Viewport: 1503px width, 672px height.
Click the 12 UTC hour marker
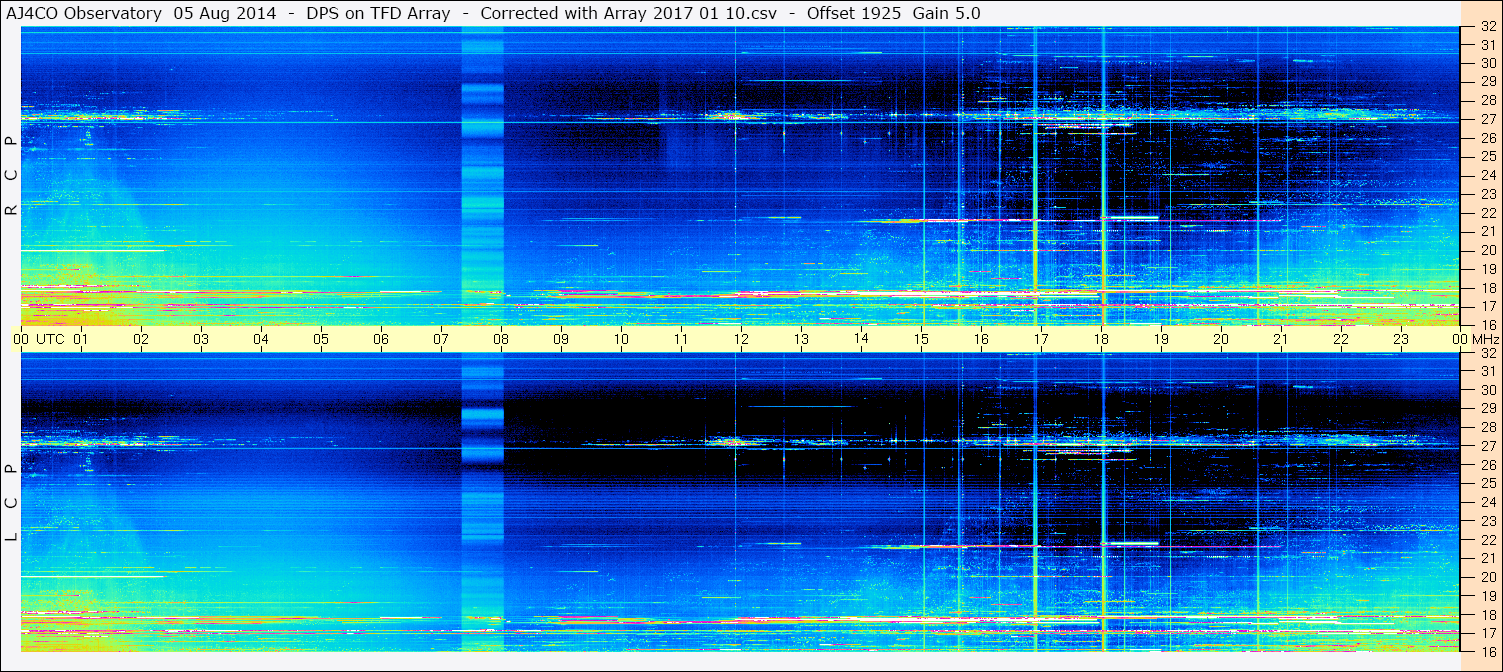[x=741, y=339]
